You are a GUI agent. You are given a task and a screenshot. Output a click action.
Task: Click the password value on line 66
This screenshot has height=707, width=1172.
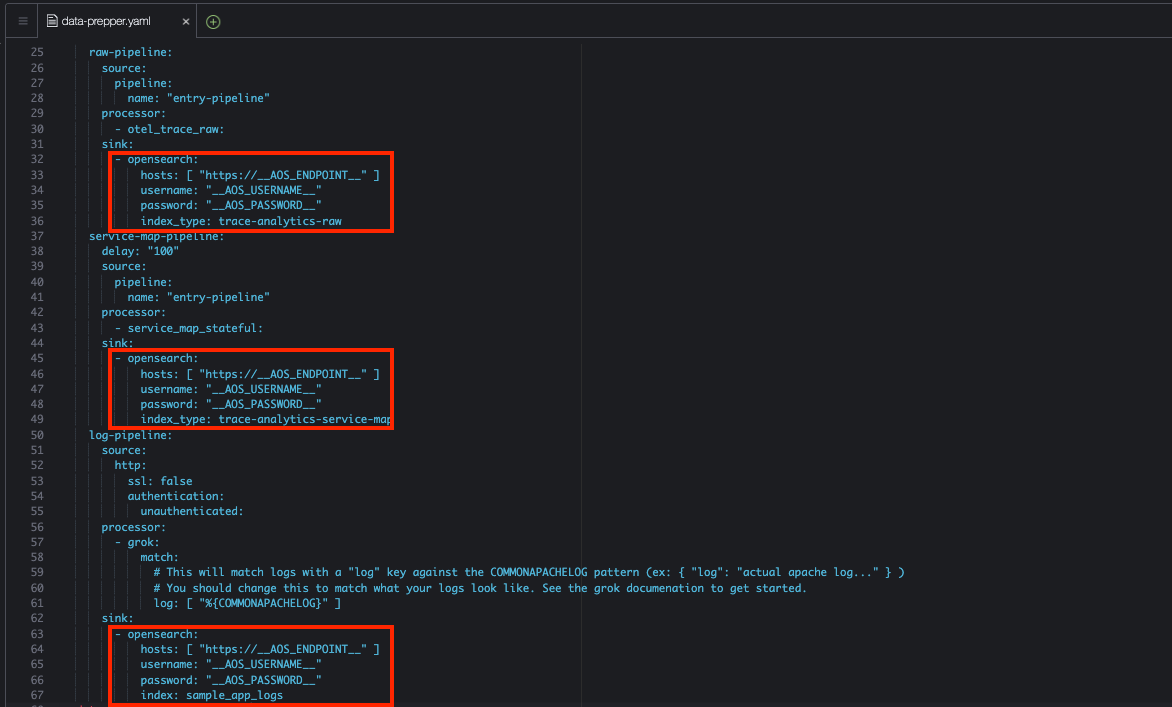point(263,680)
